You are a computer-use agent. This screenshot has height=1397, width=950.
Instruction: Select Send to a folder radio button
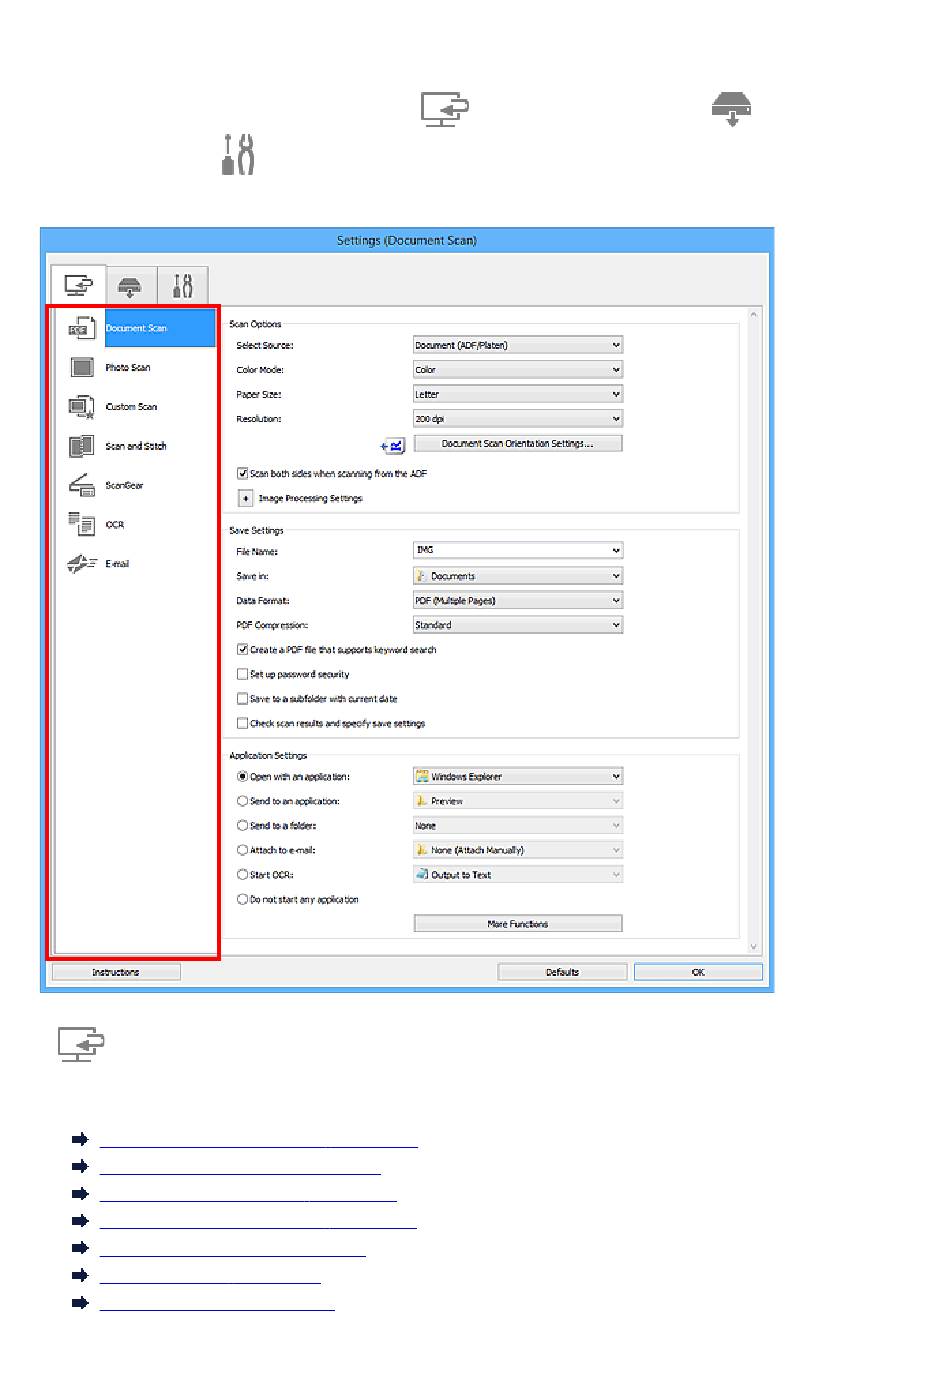242,826
